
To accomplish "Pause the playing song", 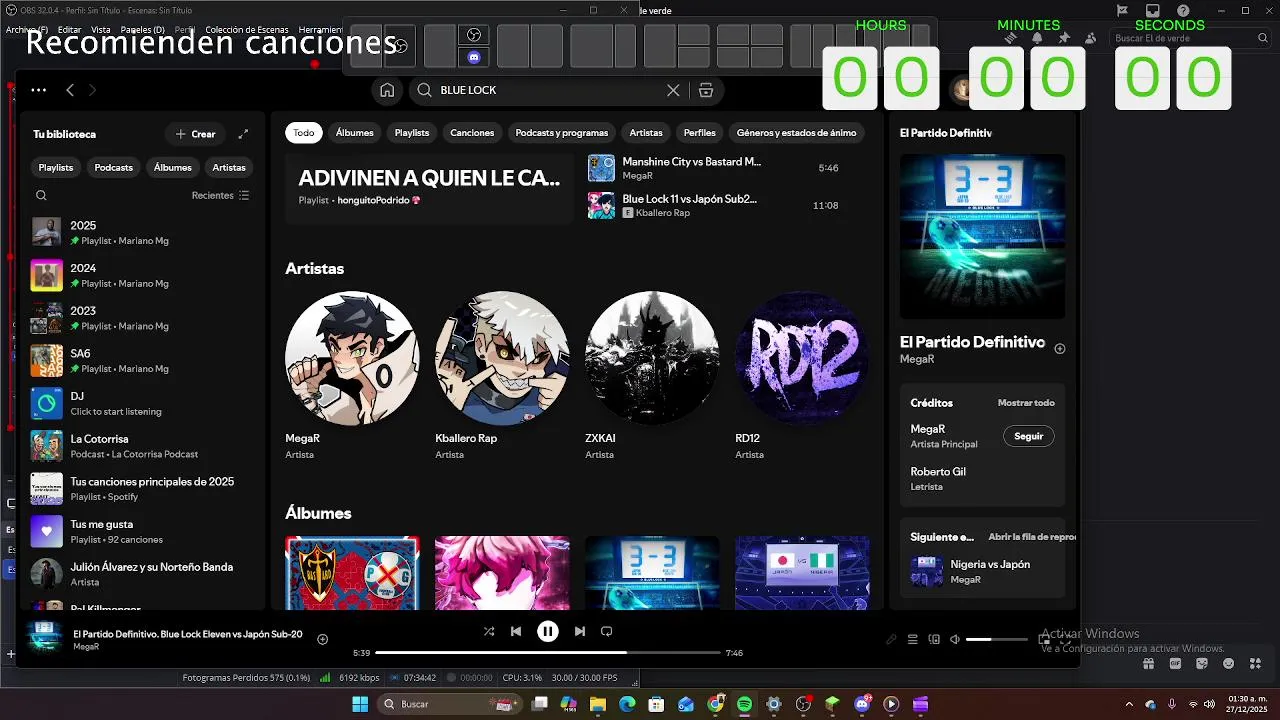I will tap(548, 631).
